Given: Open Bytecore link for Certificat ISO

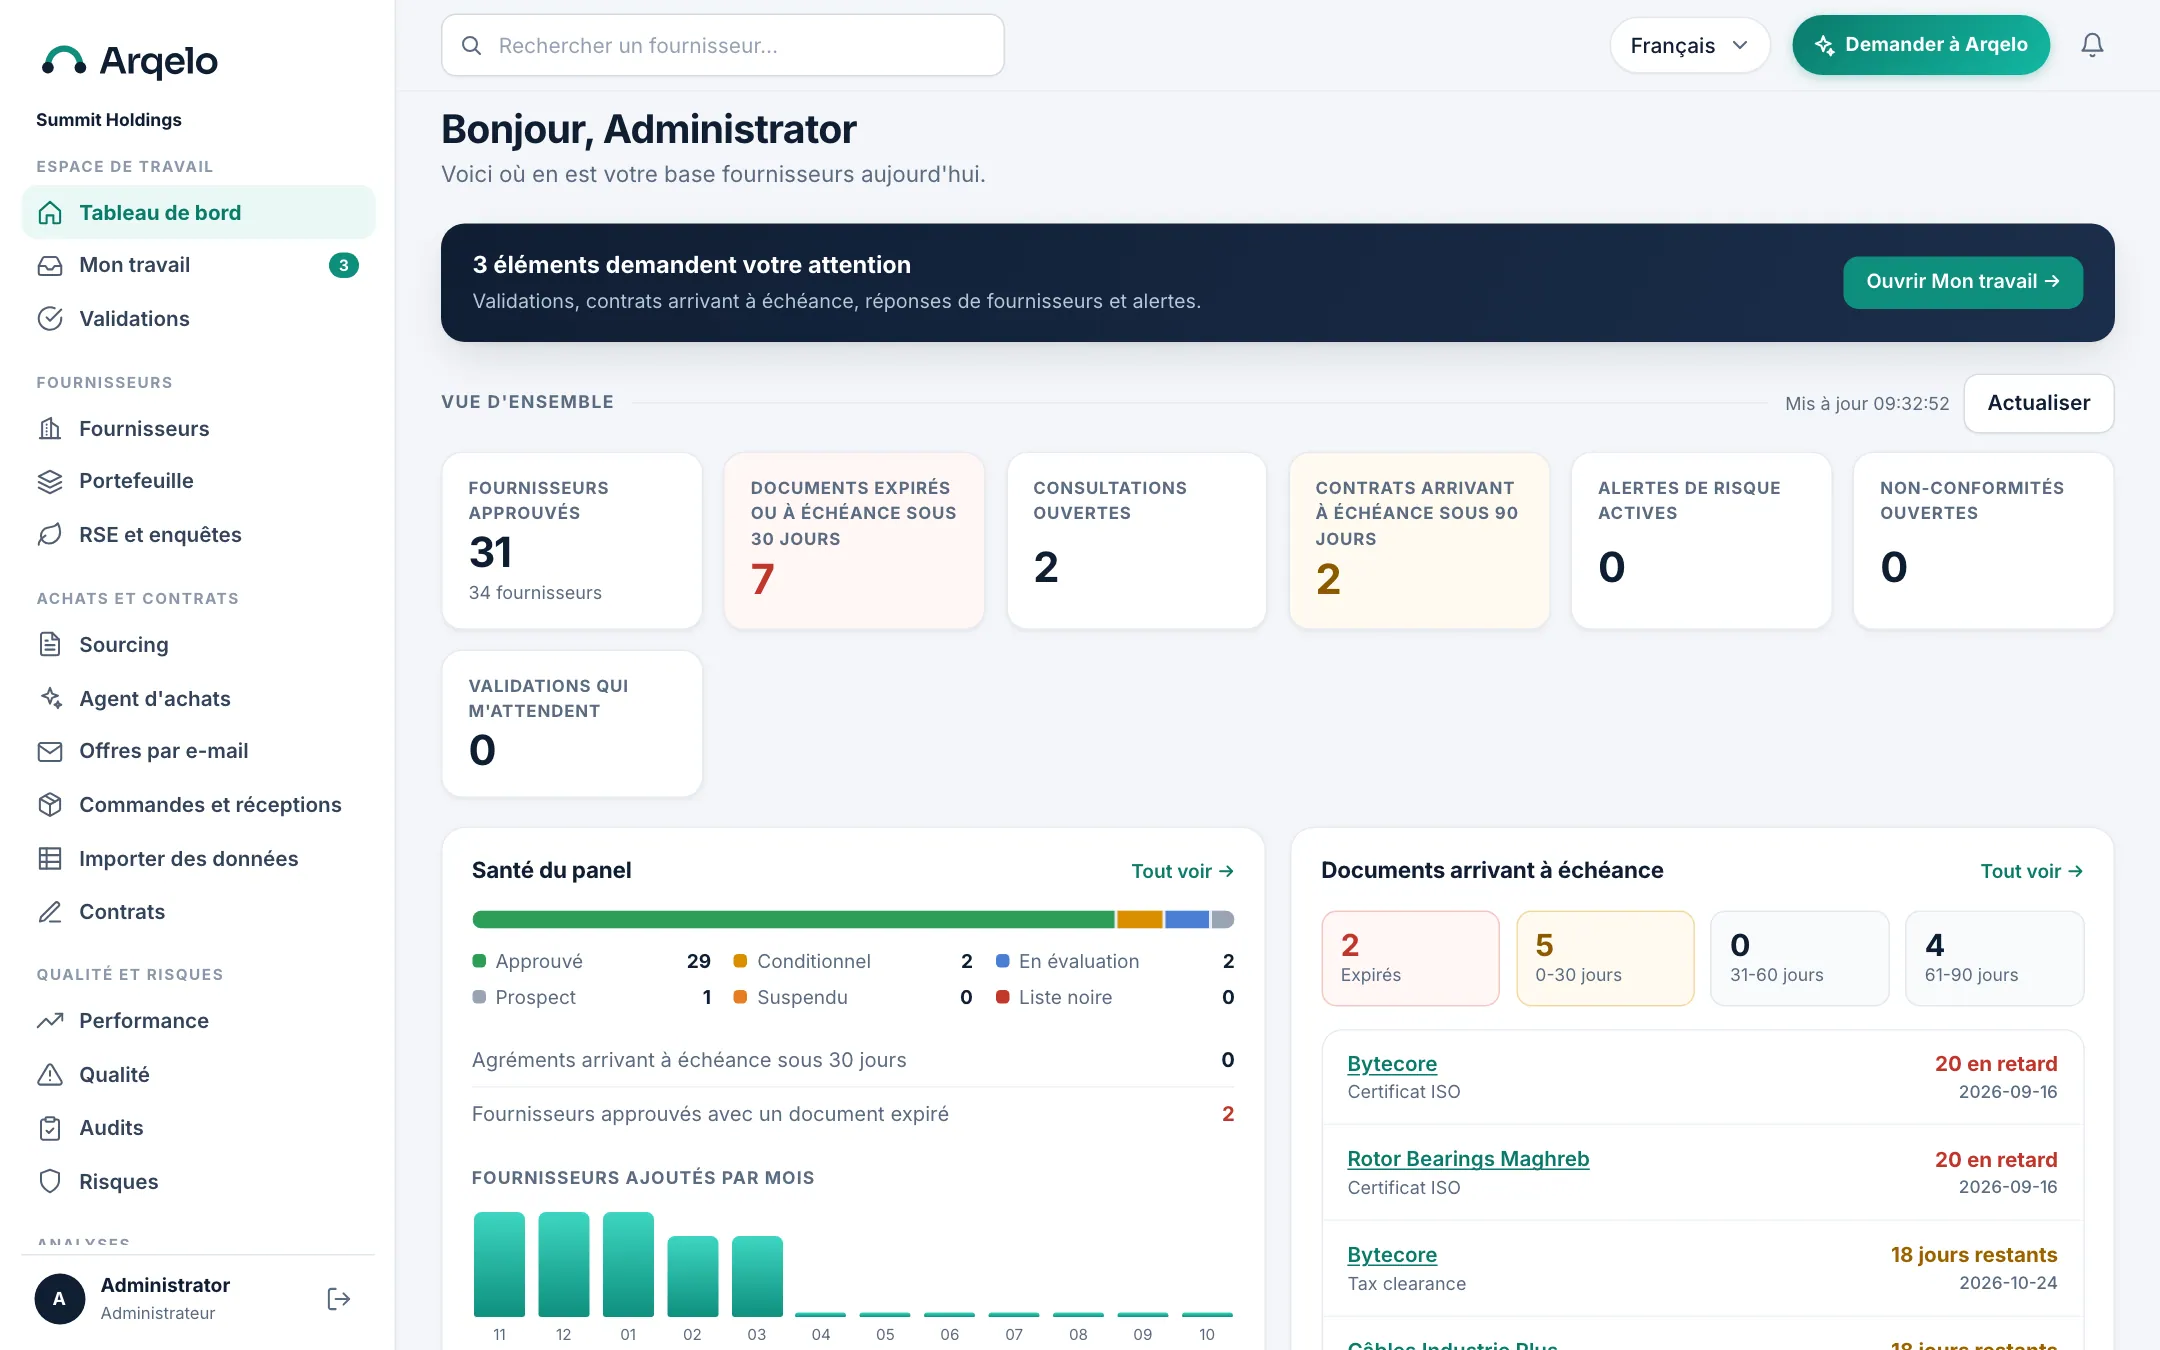Looking at the screenshot, I should 1392,1064.
